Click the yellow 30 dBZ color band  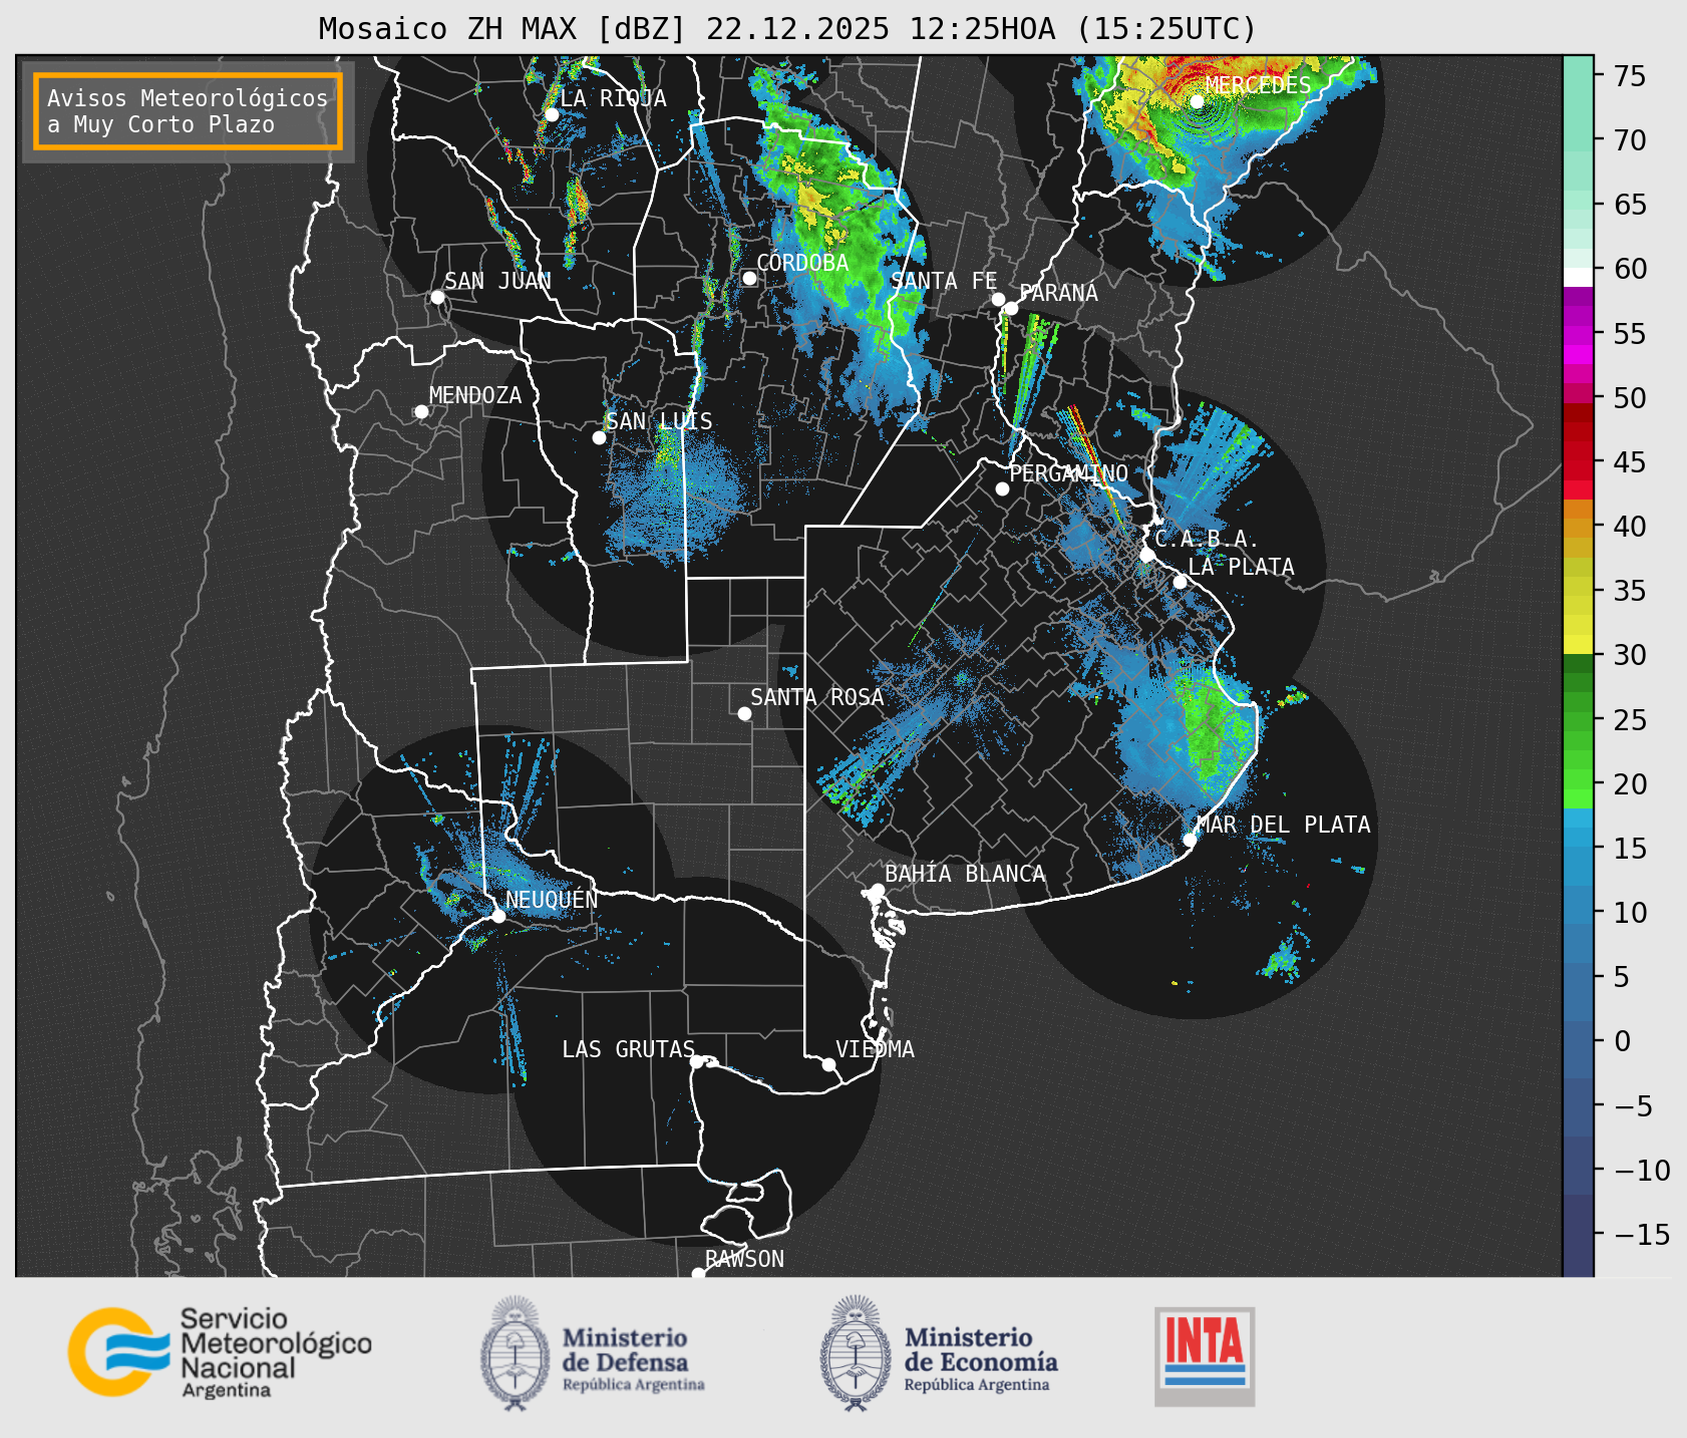coord(1577,644)
